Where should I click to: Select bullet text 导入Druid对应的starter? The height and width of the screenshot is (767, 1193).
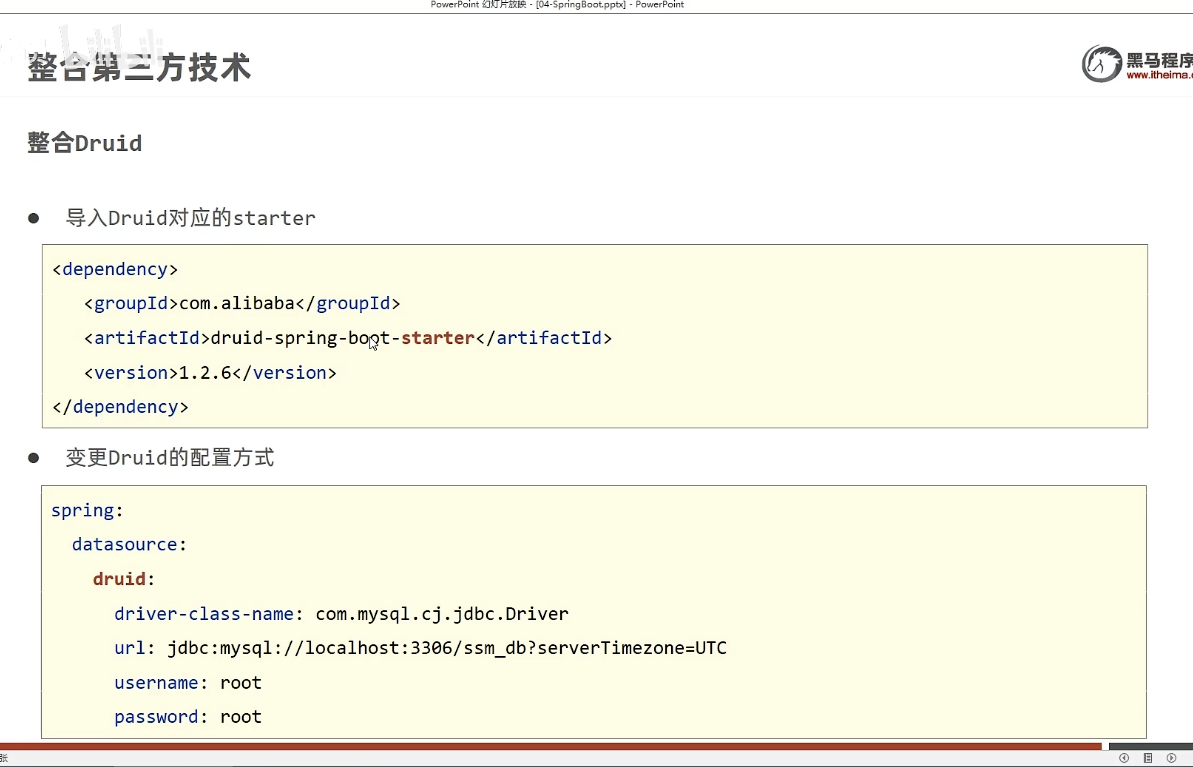[x=190, y=218]
